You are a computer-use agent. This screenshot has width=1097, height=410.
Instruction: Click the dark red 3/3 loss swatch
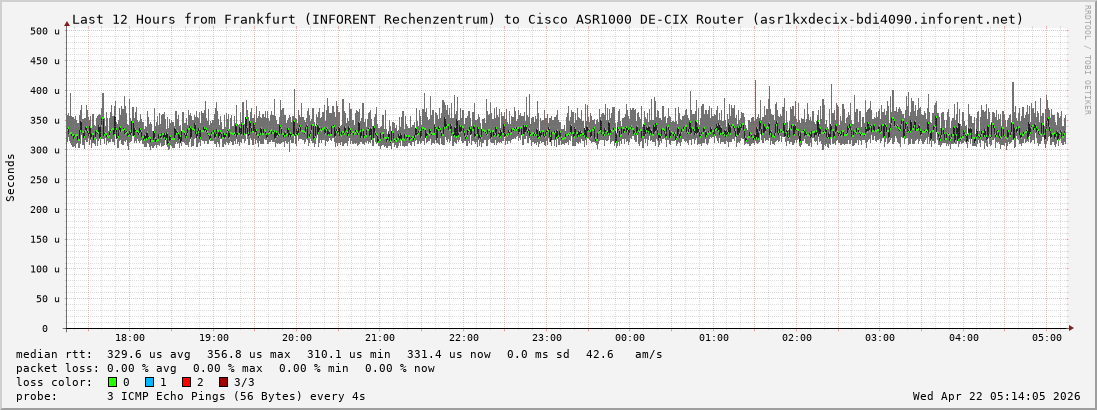(223, 382)
